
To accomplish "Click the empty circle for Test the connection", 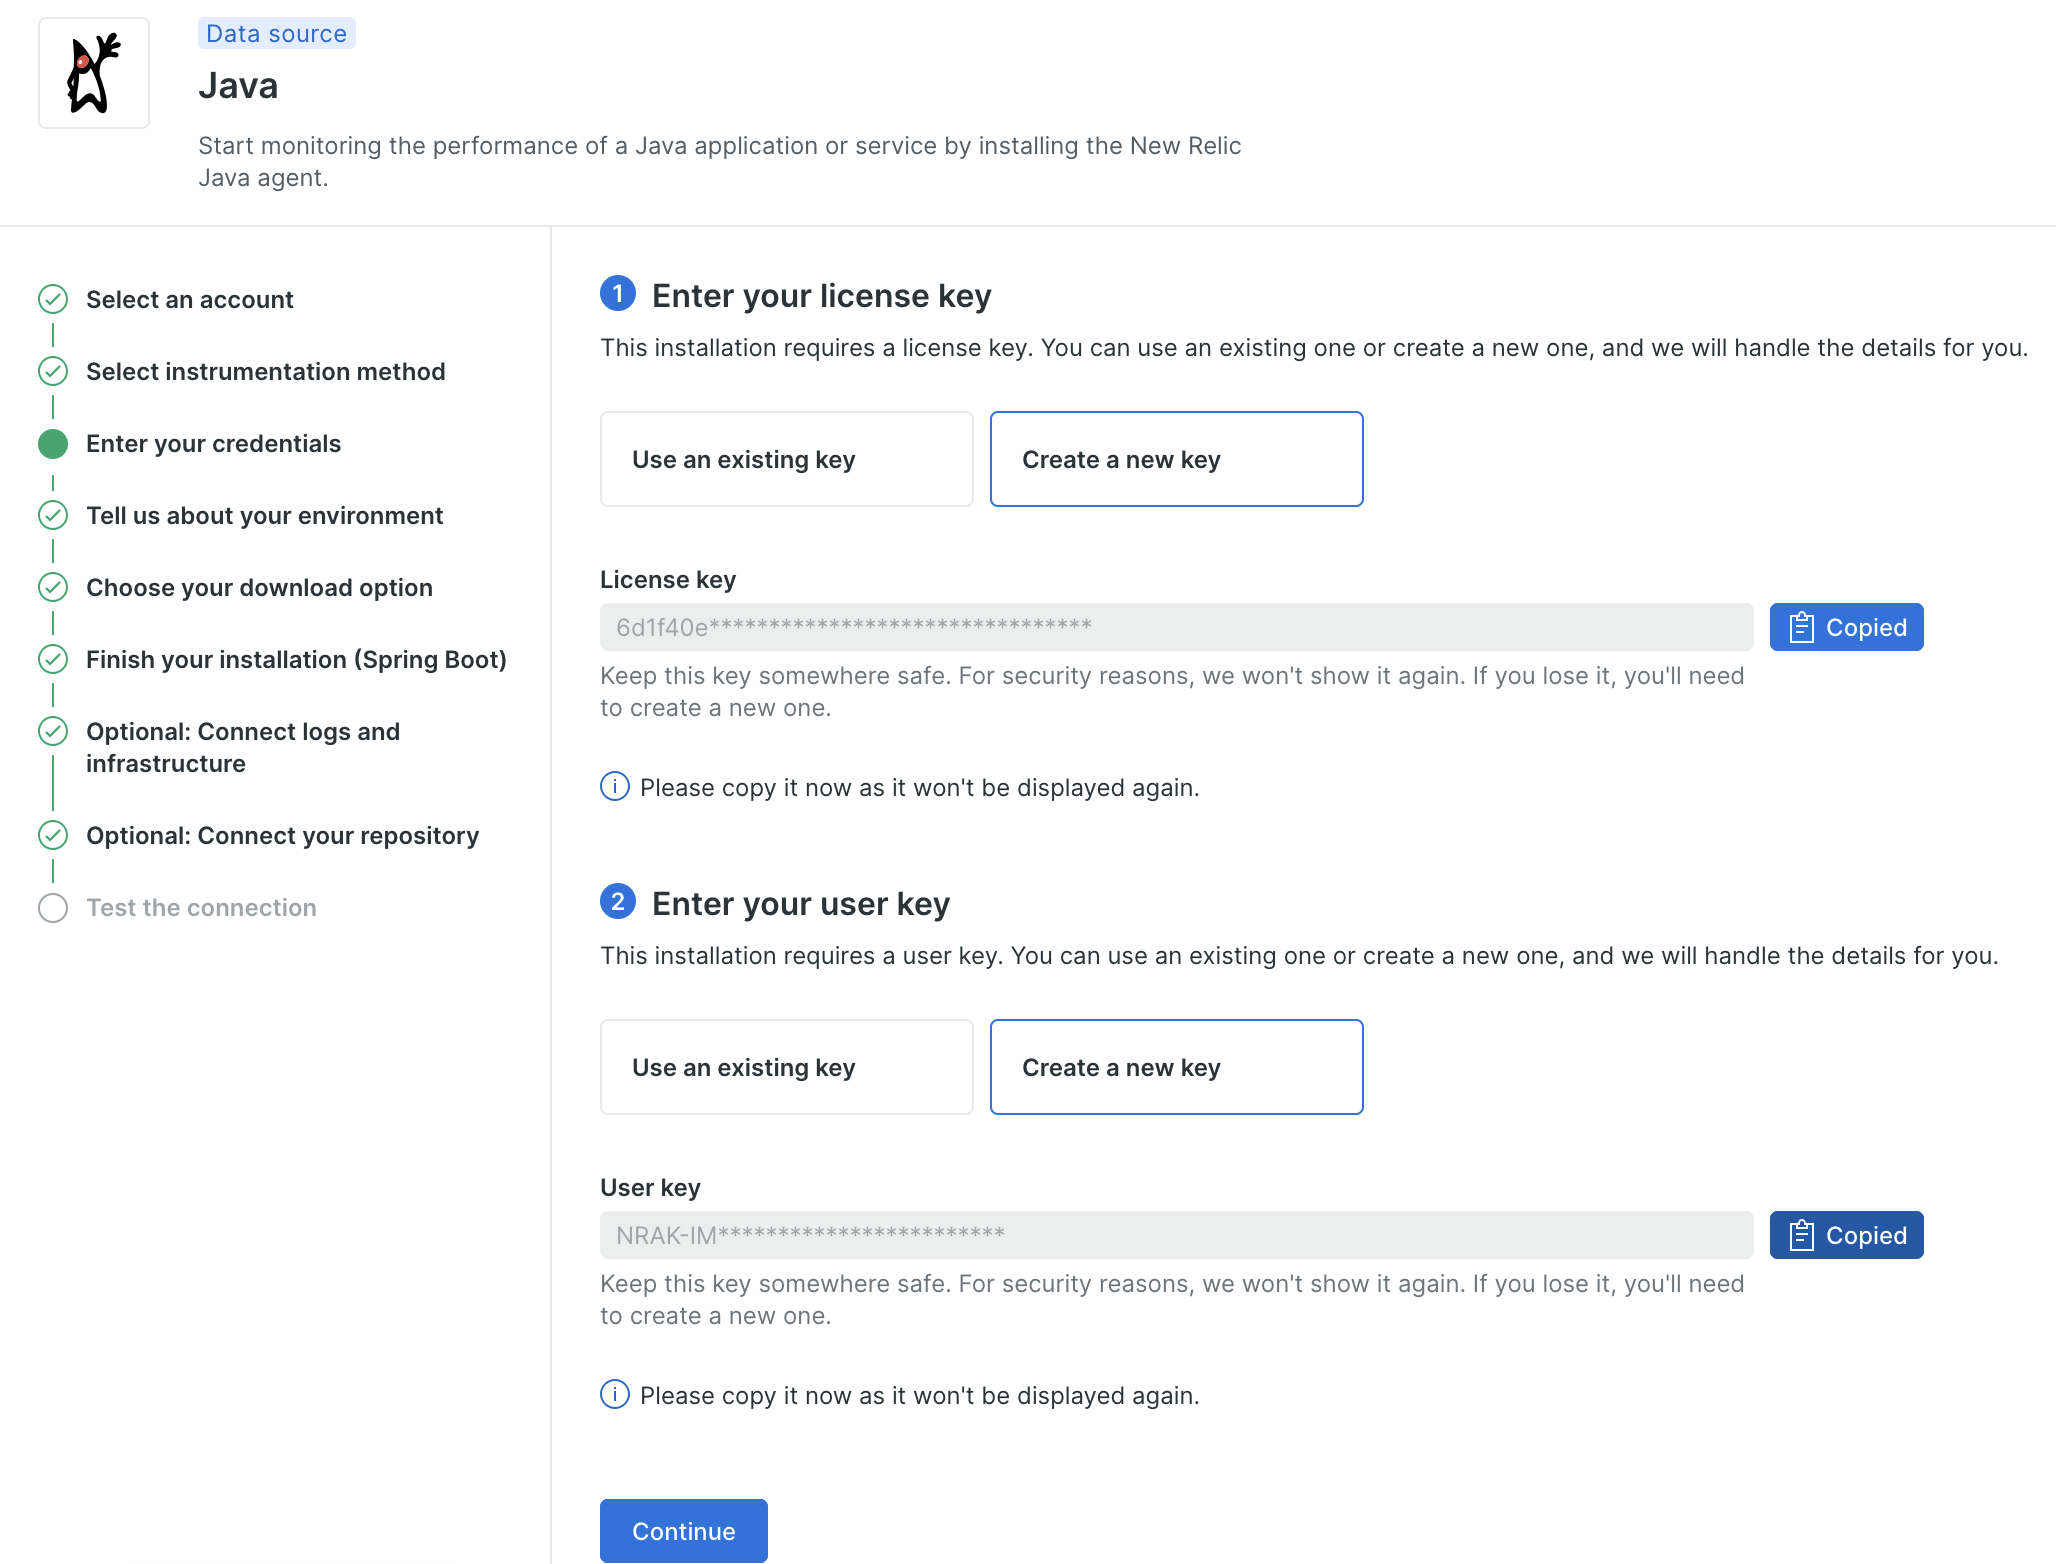I will tap(53, 908).
